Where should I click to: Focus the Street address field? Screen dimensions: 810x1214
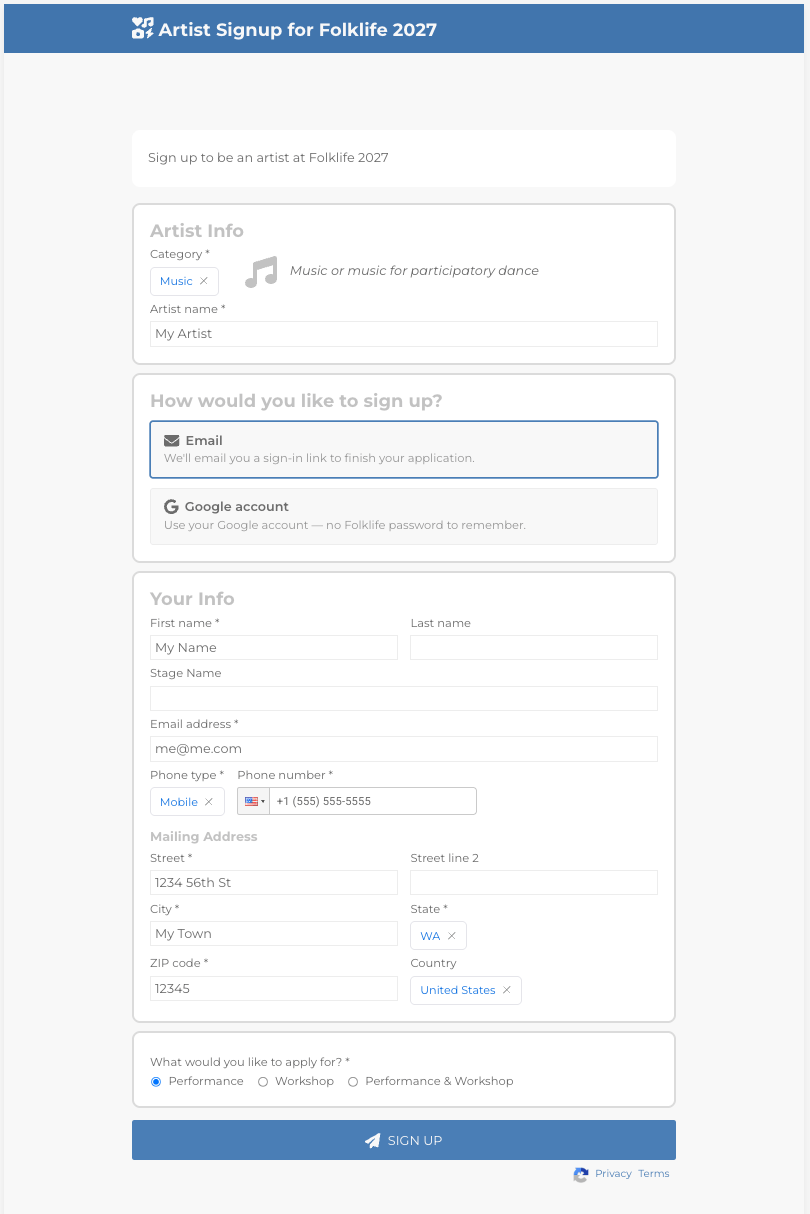pyautogui.click(x=274, y=883)
